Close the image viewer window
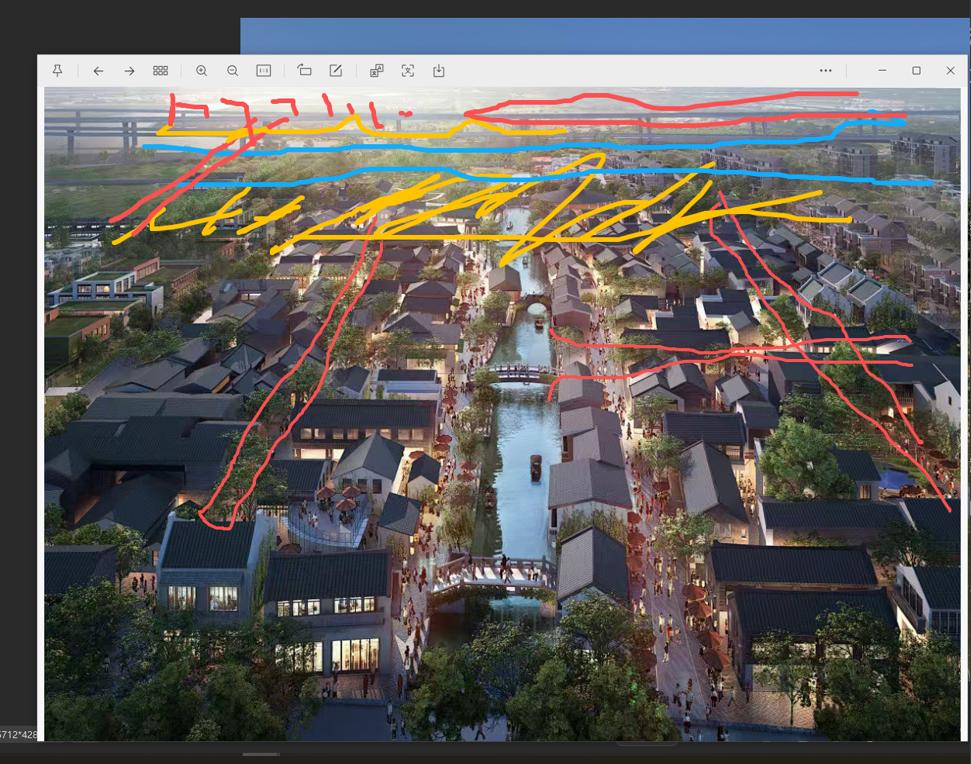Viewport: 971px width, 764px height. click(950, 71)
